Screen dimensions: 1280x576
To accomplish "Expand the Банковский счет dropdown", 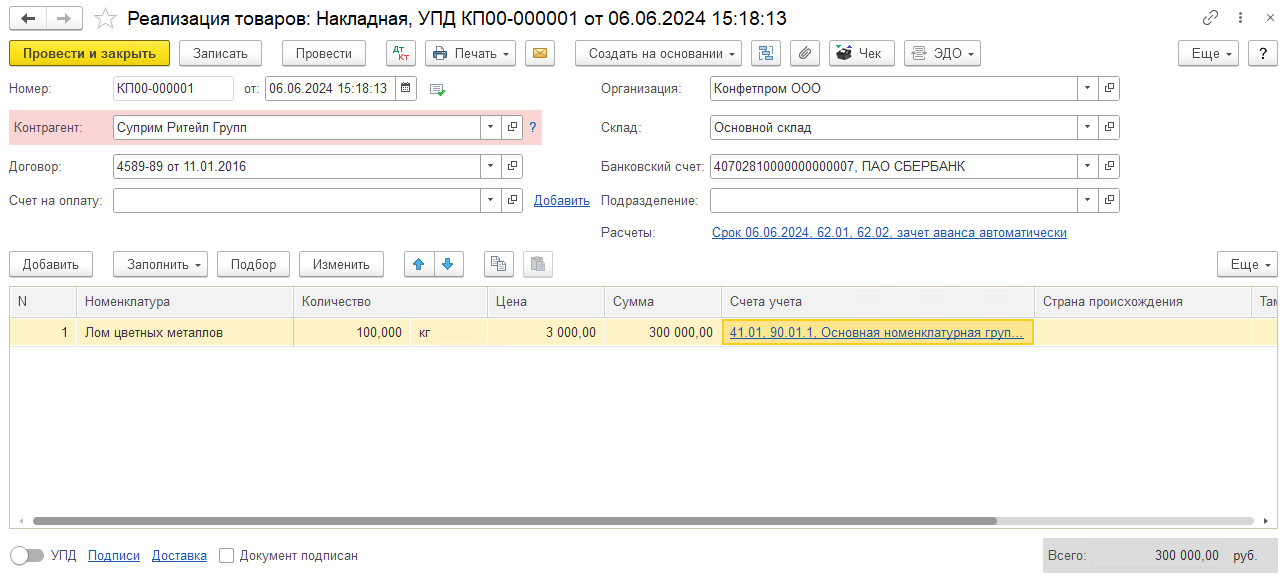I will (x=1088, y=166).
